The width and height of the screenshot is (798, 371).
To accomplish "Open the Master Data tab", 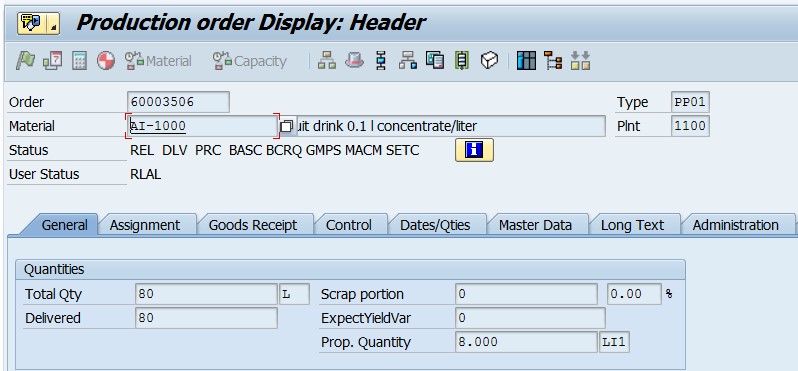I will click(x=535, y=225).
